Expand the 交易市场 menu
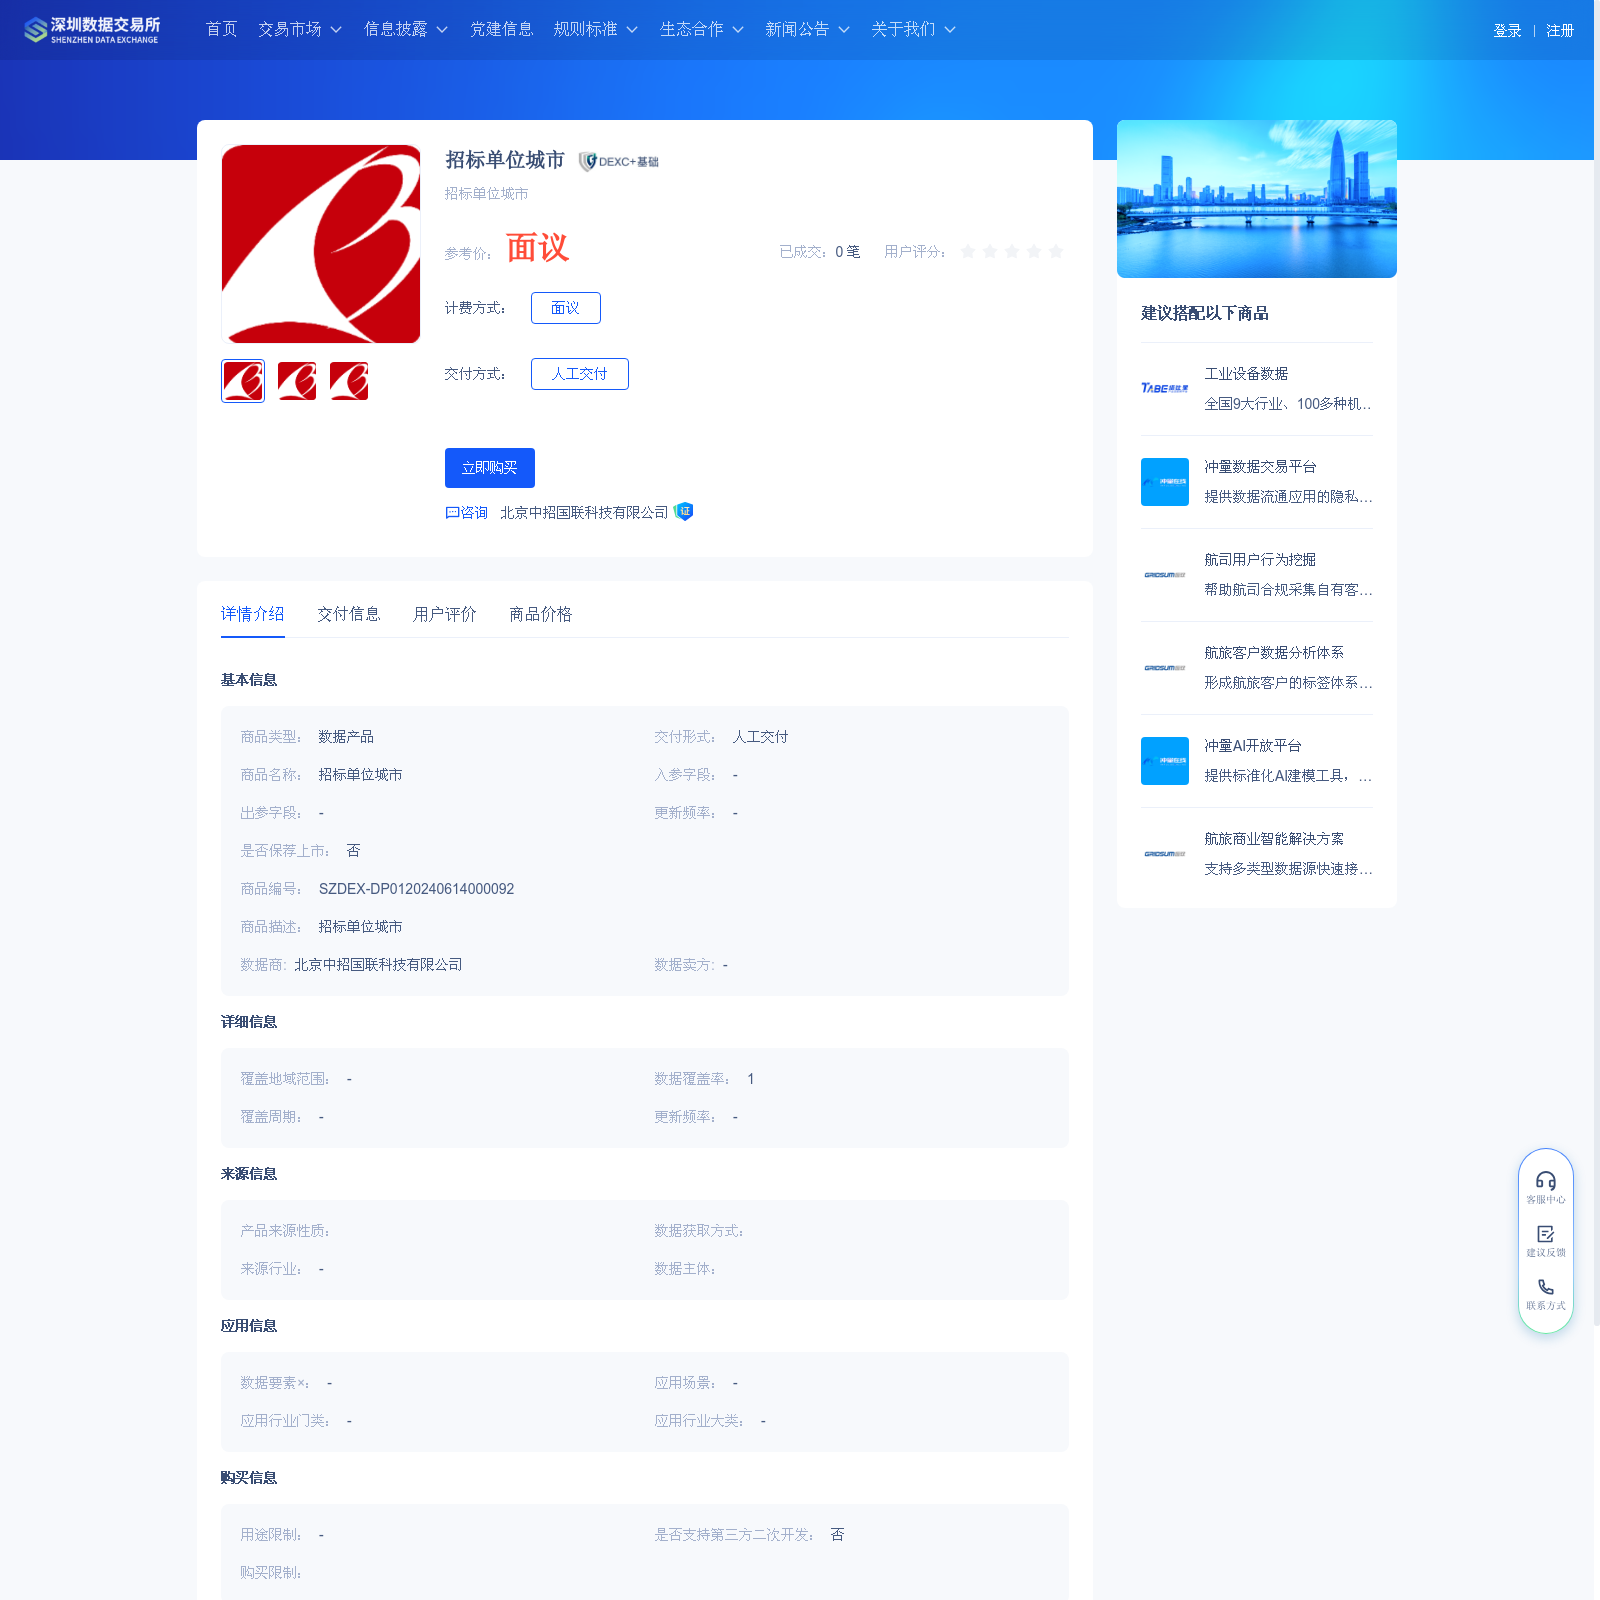This screenshot has height=1600, width=1600. [x=300, y=29]
